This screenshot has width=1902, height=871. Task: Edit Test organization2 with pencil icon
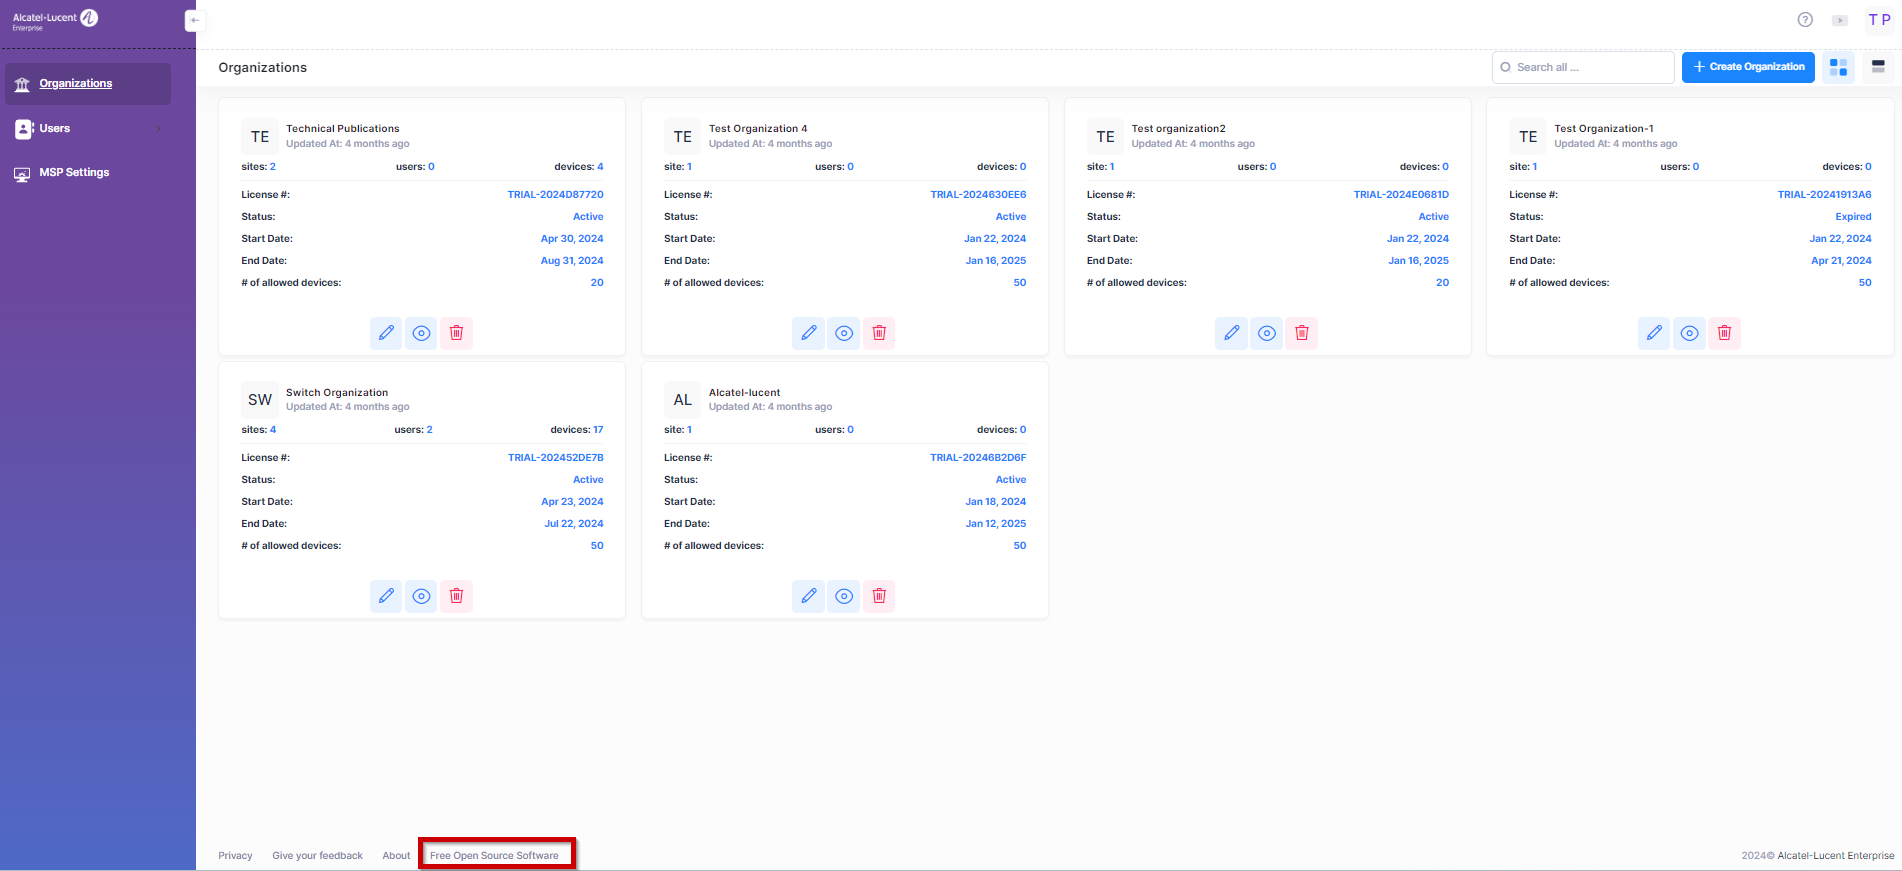tap(1231, 333)
